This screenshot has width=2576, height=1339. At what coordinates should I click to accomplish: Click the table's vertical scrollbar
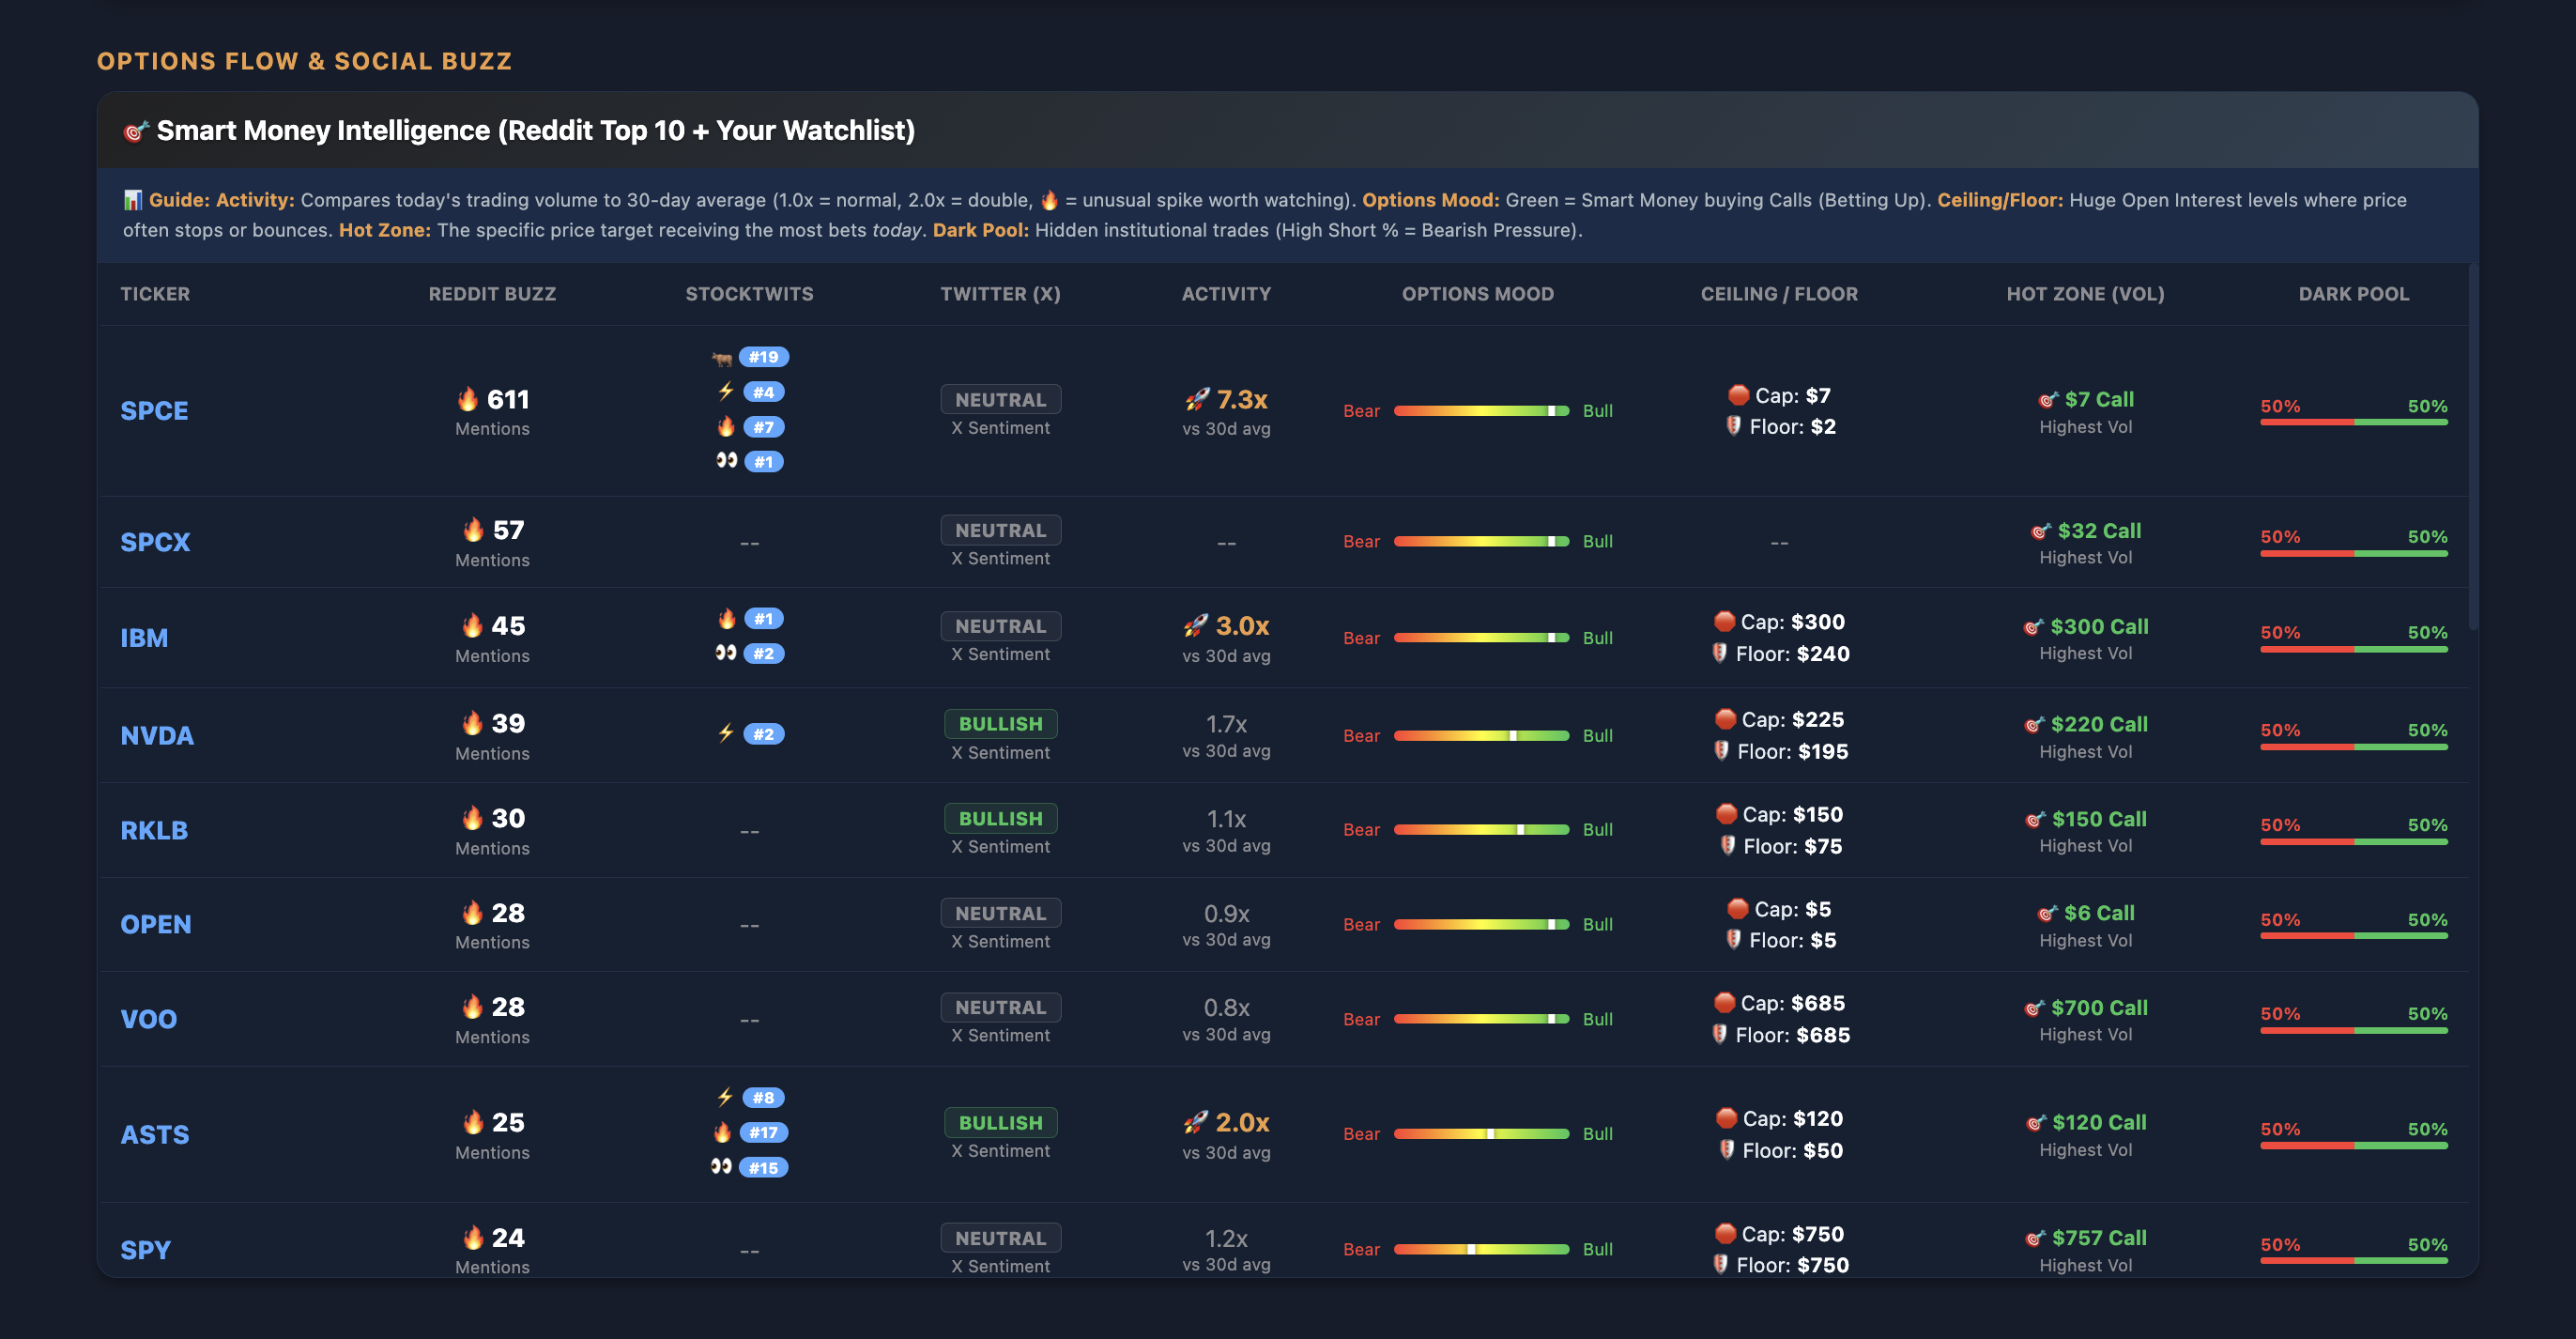click(x=2472, y=446)
